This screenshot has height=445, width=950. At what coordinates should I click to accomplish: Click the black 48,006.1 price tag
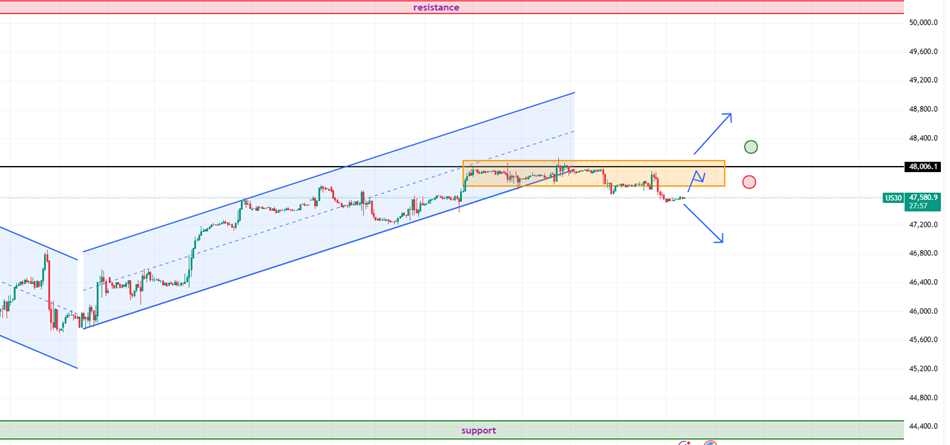point(921,167)
